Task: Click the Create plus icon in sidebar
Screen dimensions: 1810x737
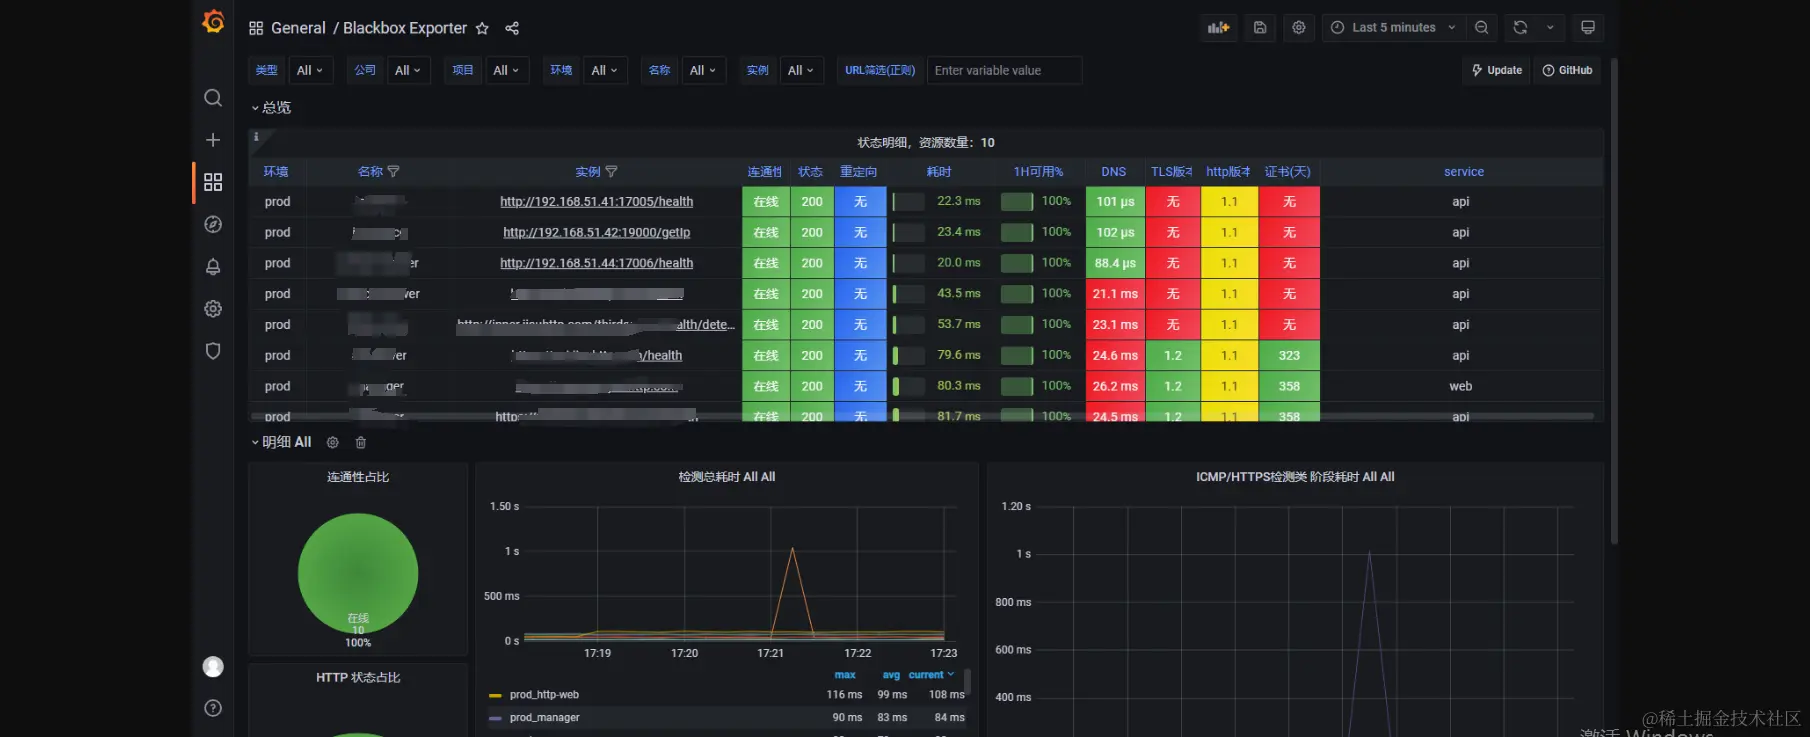Action: tap(213, 140)
